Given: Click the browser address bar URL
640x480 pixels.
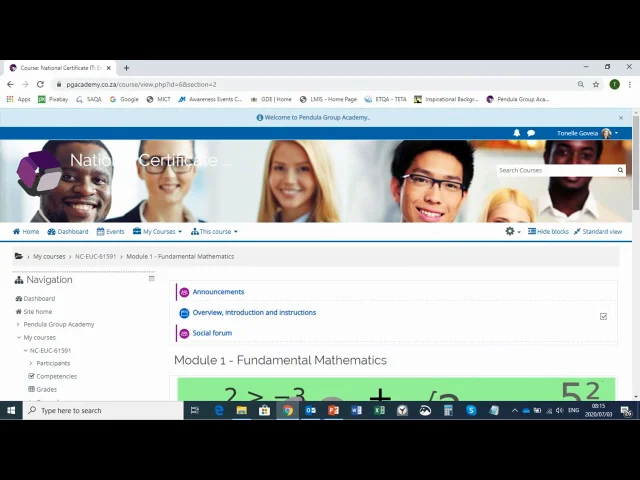Looking at the screenshot, I should 141,84.
